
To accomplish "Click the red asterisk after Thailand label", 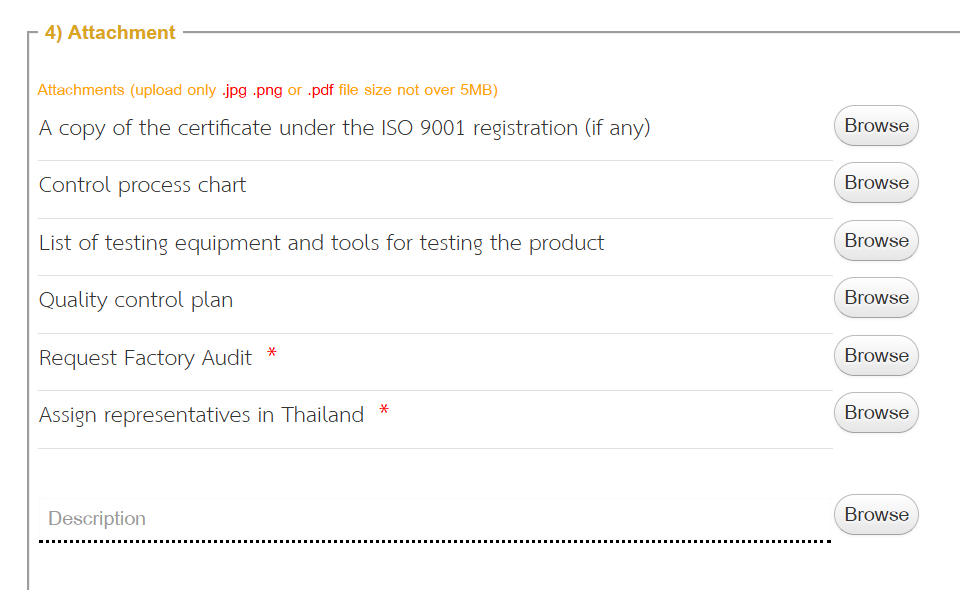I will coord(384,411).
